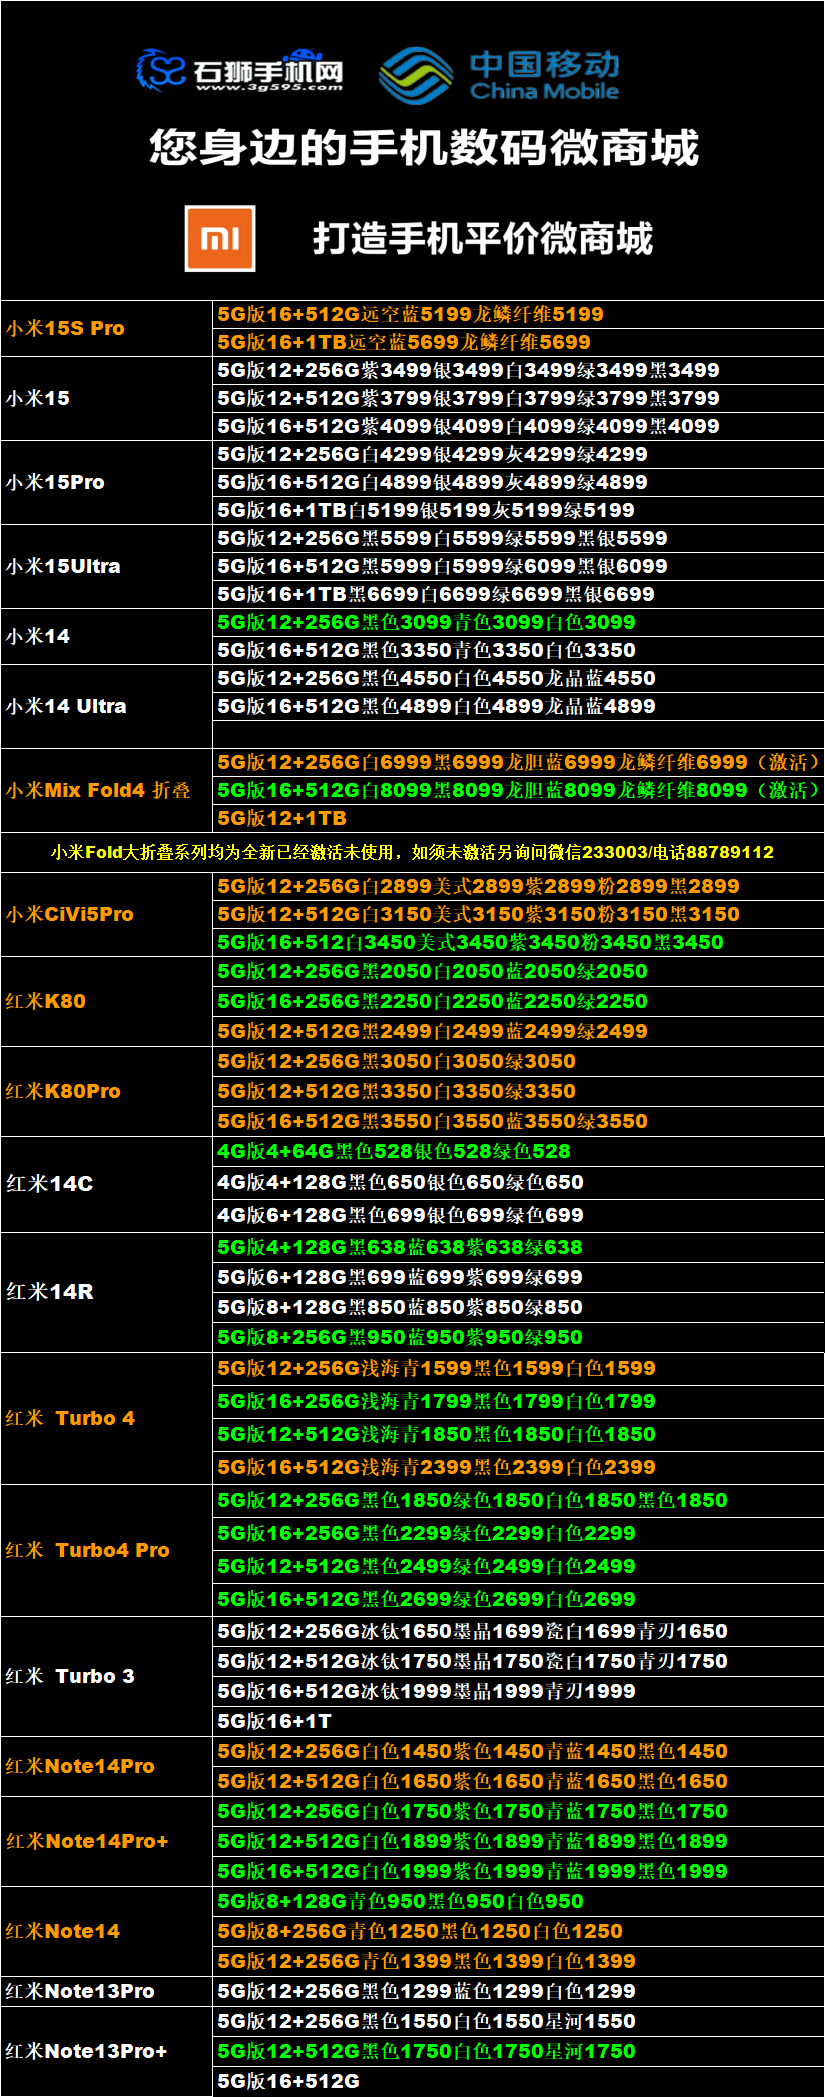This screenshot has height=2097, width=825.
Task: Click the green 12+256G 黑色3099 row
Action: (519, 622)
